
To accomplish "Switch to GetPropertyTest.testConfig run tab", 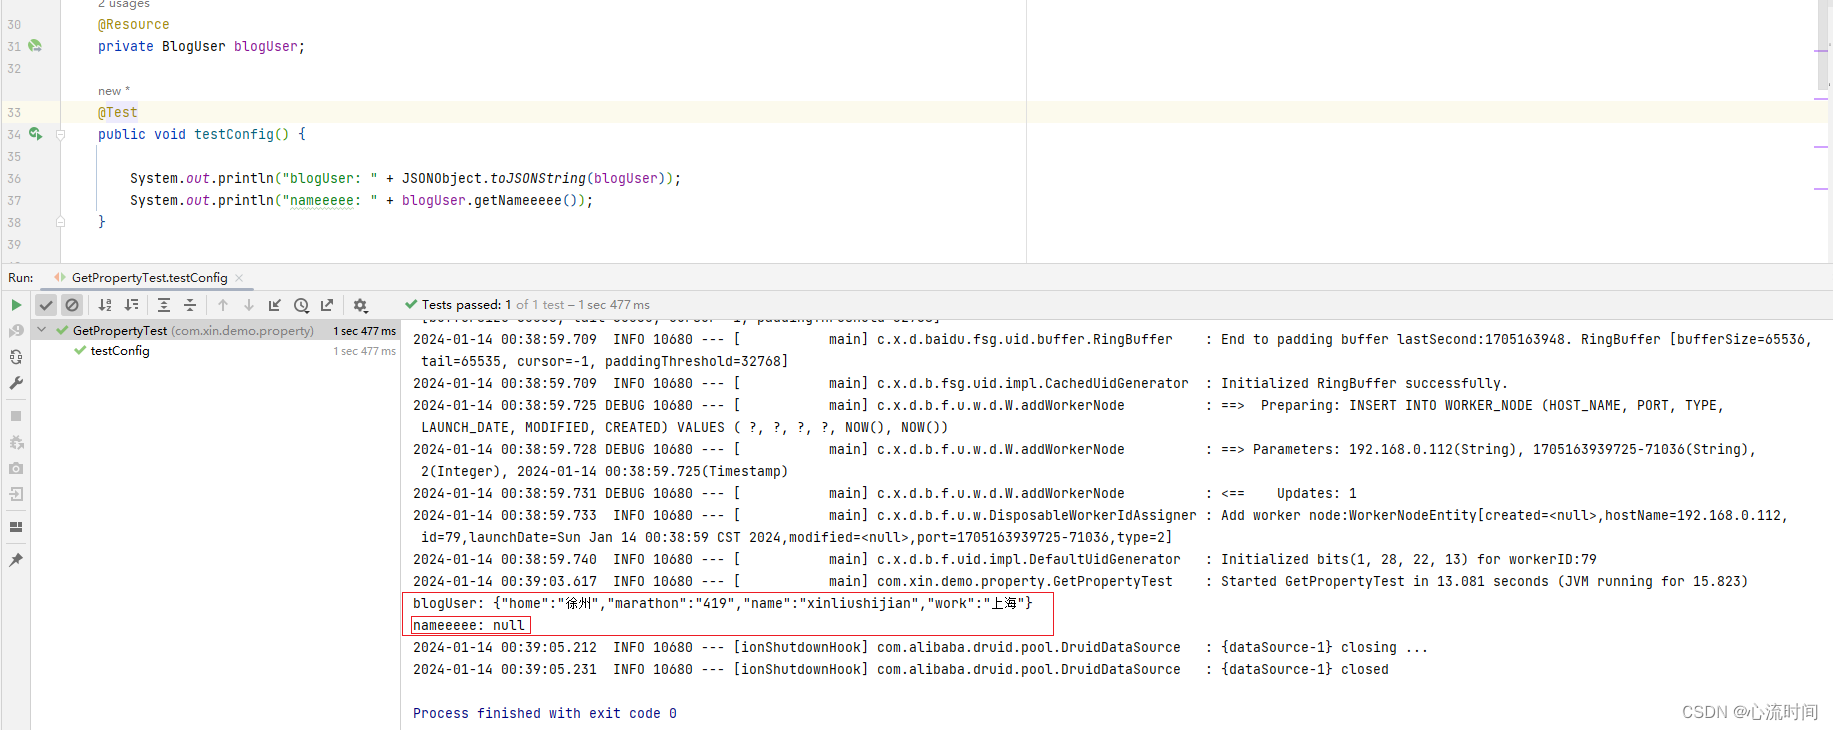I will click(x=149, y=278).
